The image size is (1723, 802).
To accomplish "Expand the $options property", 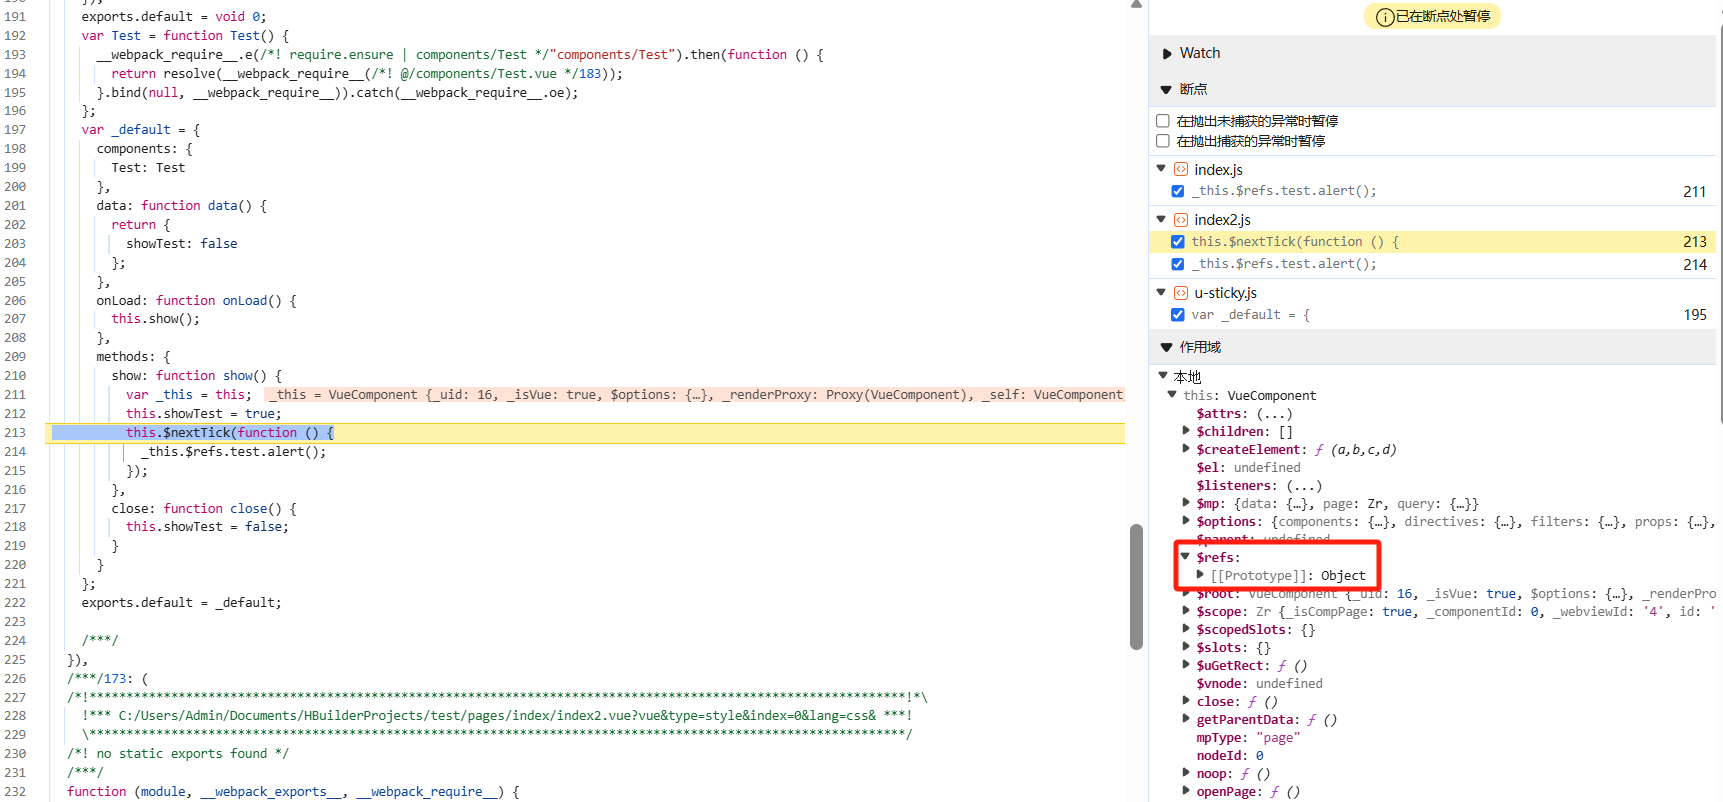I will [1186, 522].
